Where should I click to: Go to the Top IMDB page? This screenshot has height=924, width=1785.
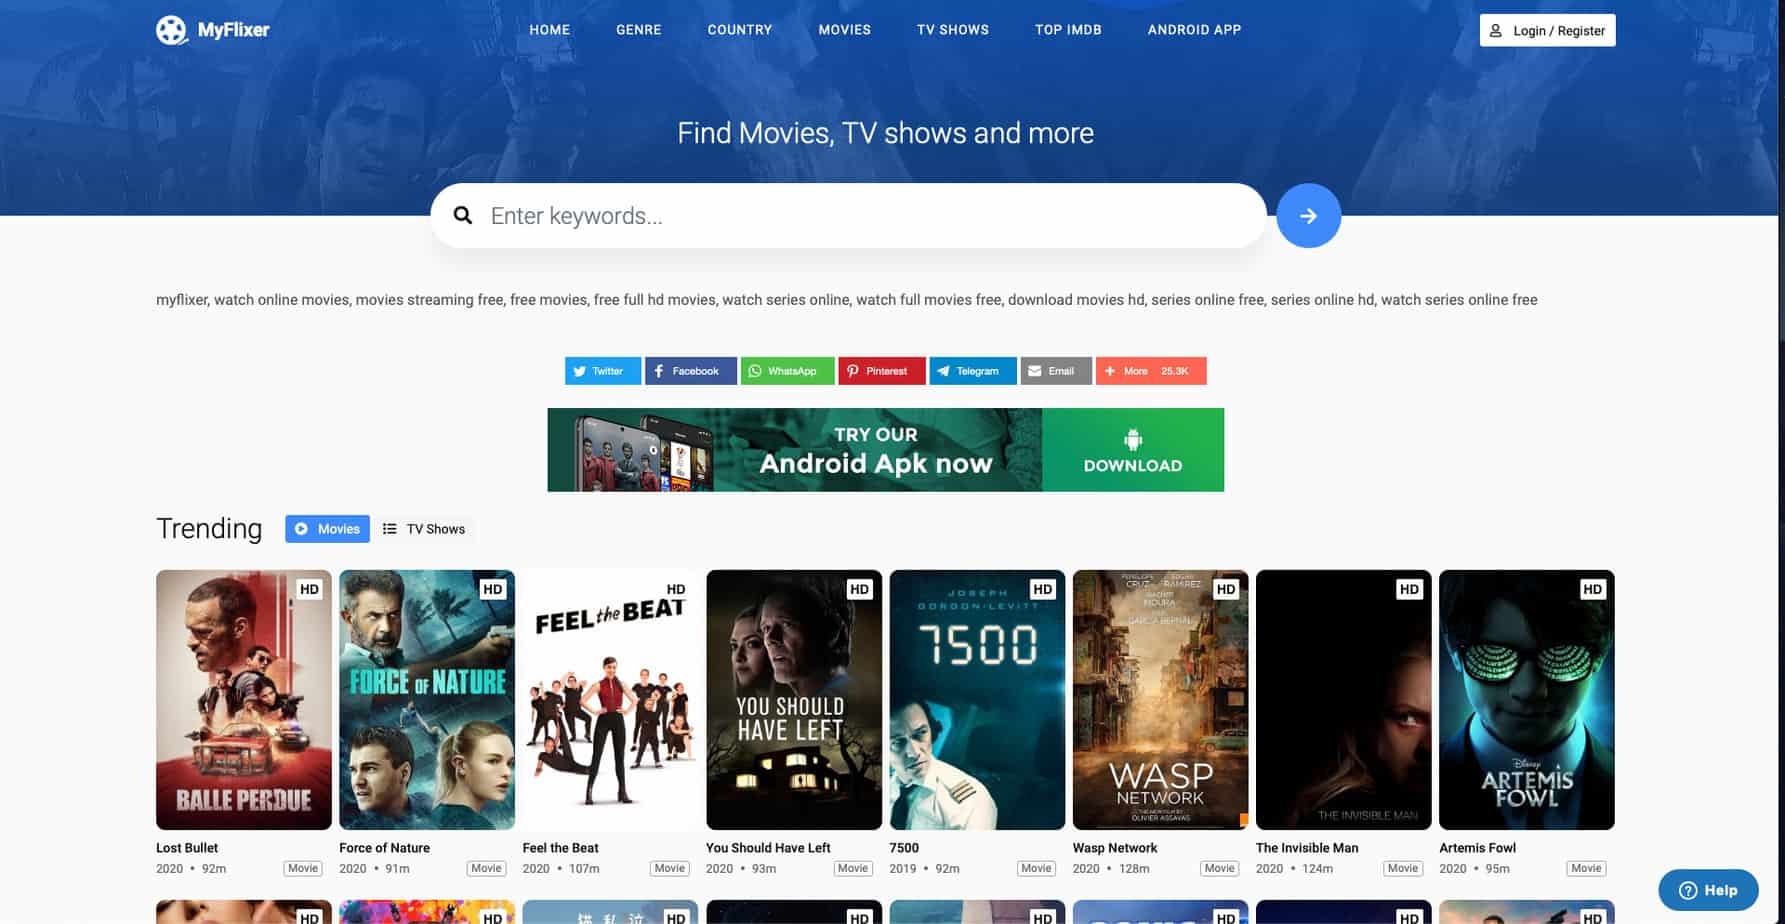point(1067,30)
